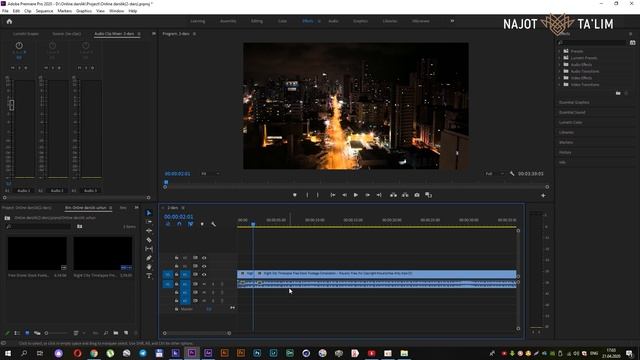Image resolution: width=640 pixels, height=360 pixels.
Task: Mute Audio 1 in the Audio Clip Mixer
Action: [x=13, y=68]
